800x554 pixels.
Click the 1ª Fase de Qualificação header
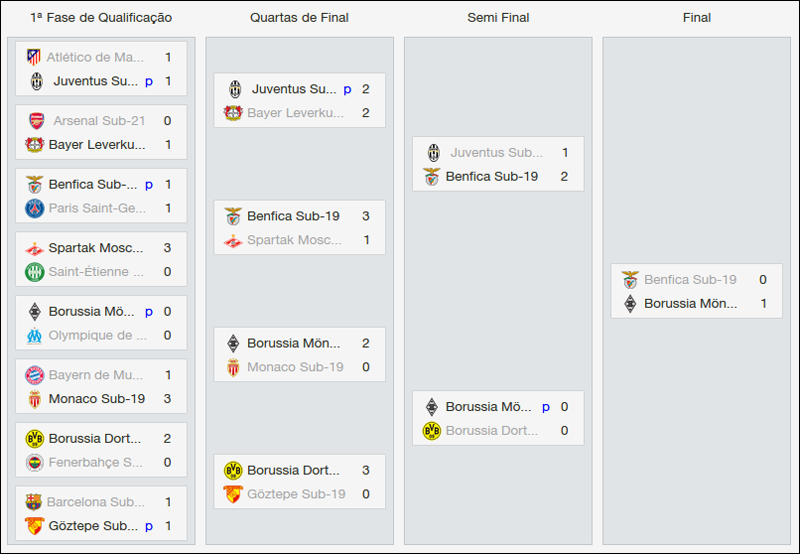pos(101,18)
